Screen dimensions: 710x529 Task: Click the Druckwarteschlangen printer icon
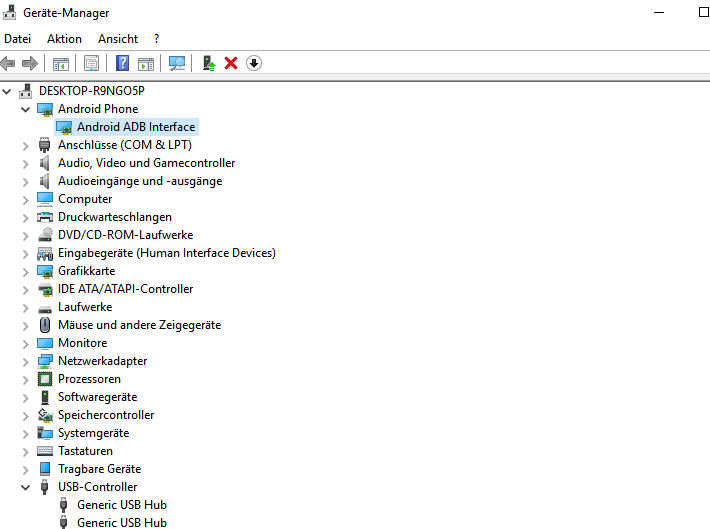(x=45, y=217)
